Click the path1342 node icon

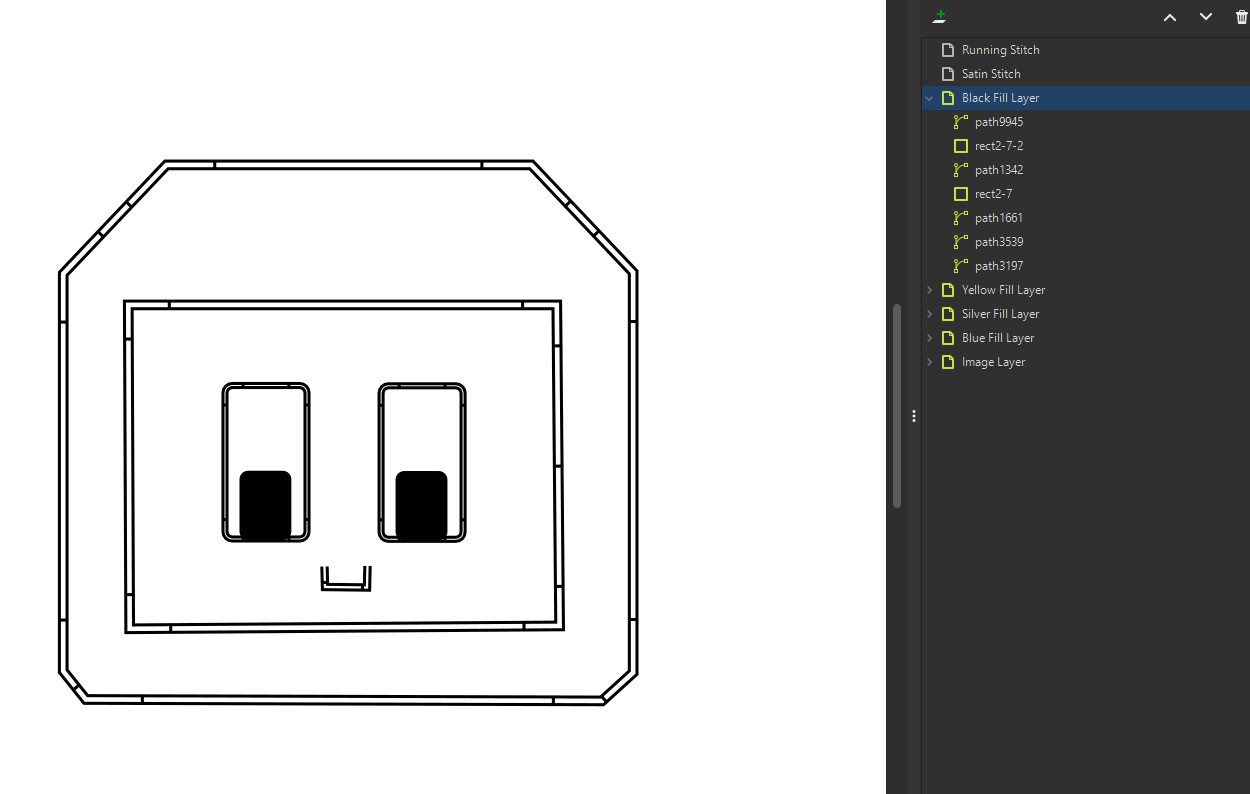(x=961, y=170)
